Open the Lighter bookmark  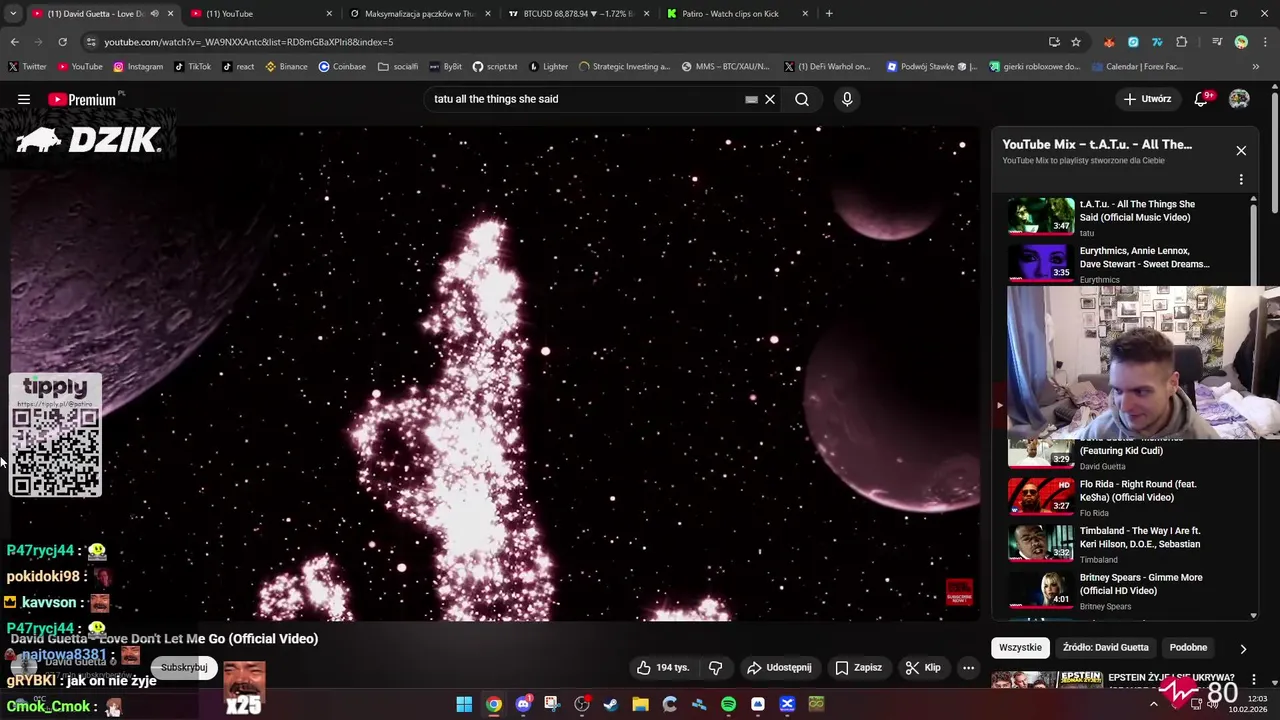pos(548,67)
